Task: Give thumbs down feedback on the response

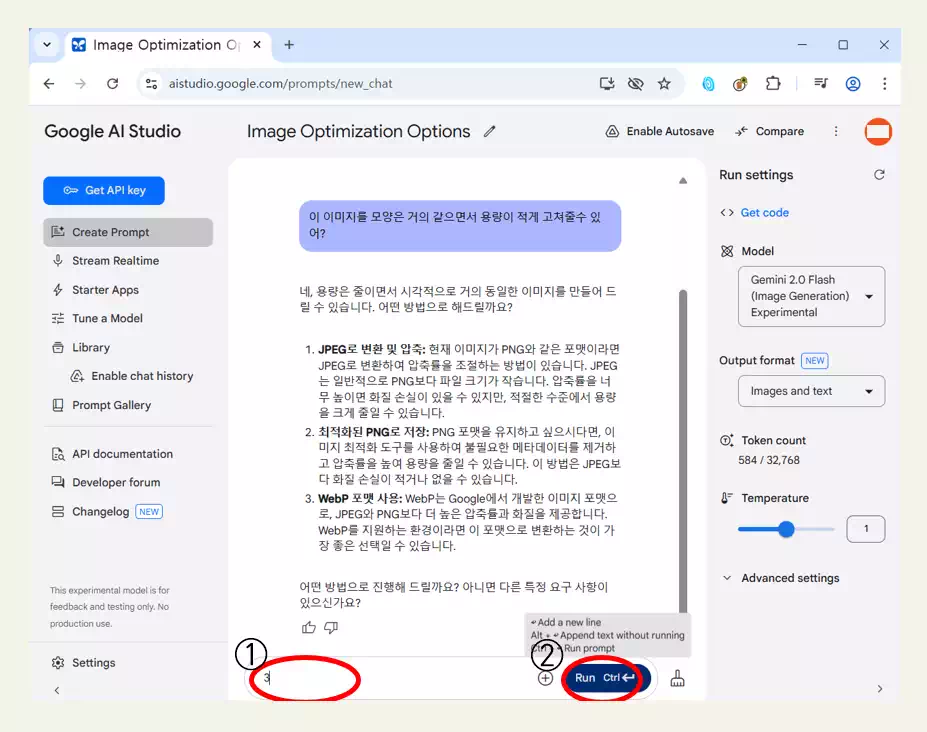Action: pos(332,625)
